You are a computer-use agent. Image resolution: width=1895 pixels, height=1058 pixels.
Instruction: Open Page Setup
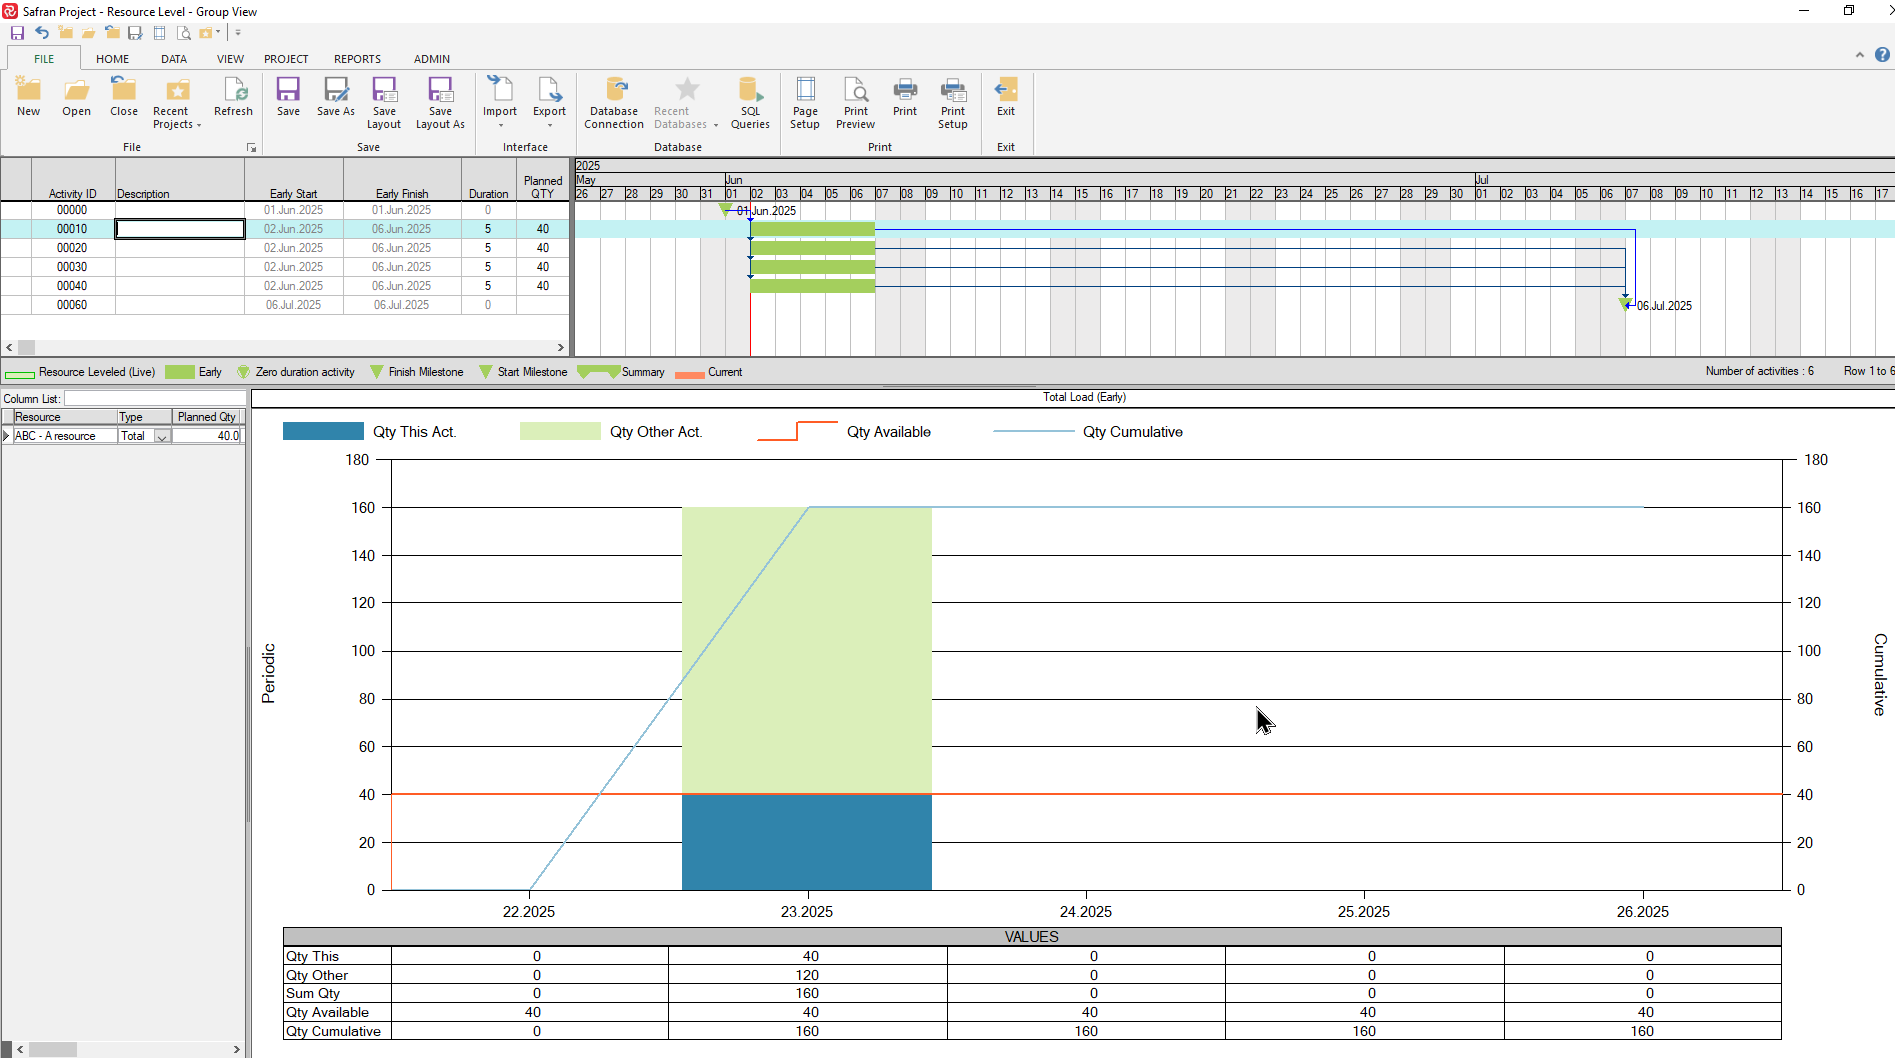(805, 103)
